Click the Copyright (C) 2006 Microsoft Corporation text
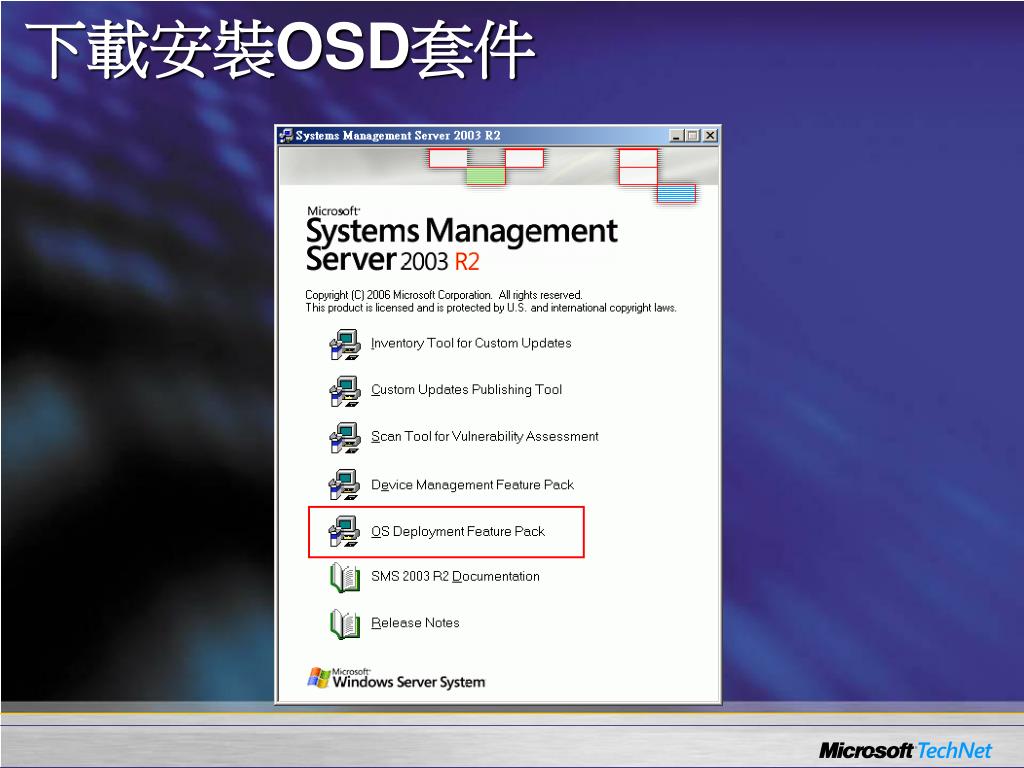The width and height of the screenshot is (1024, 768). tap(444, 295)
